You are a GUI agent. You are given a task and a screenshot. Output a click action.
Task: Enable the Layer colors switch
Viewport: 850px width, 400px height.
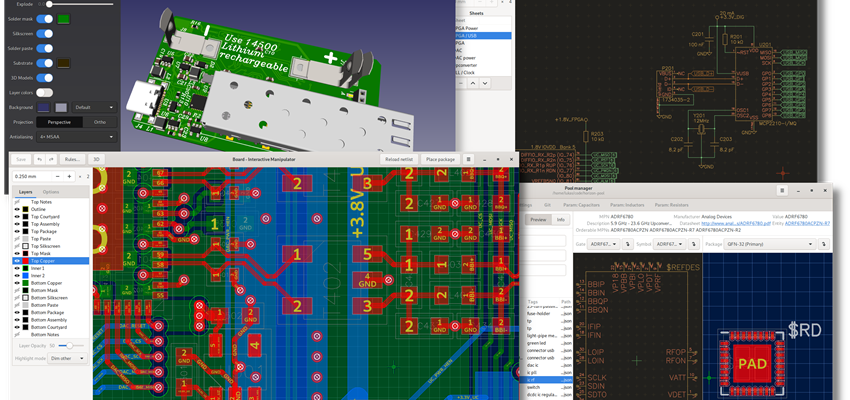tap(44, 92)
